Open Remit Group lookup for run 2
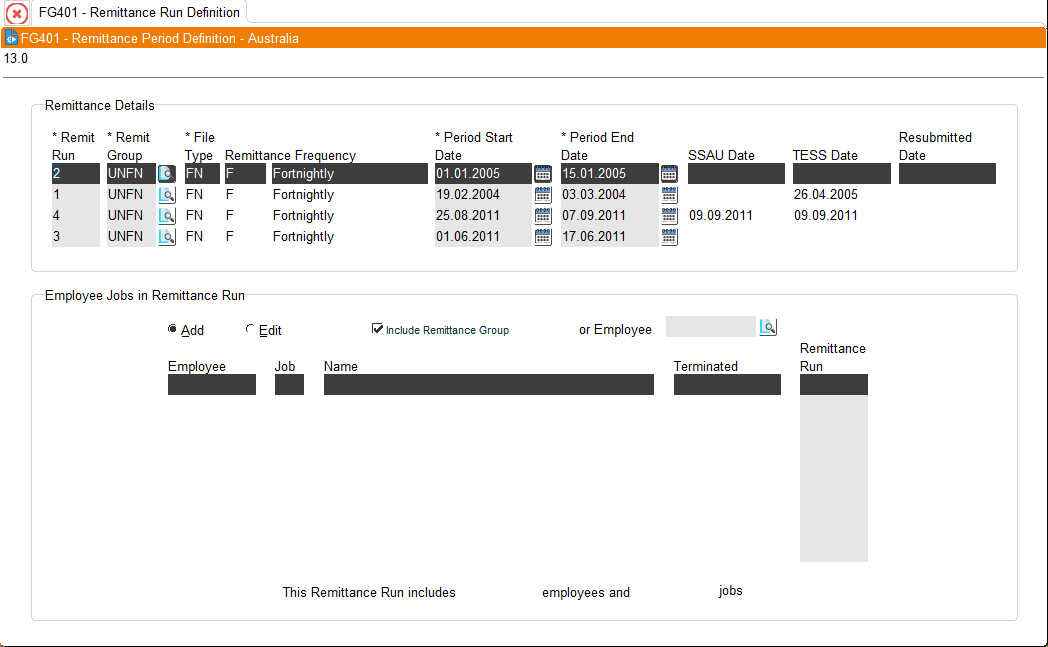Image resolution: width=1048 pixels, height=647 pixels. click(x=166, y=174)
